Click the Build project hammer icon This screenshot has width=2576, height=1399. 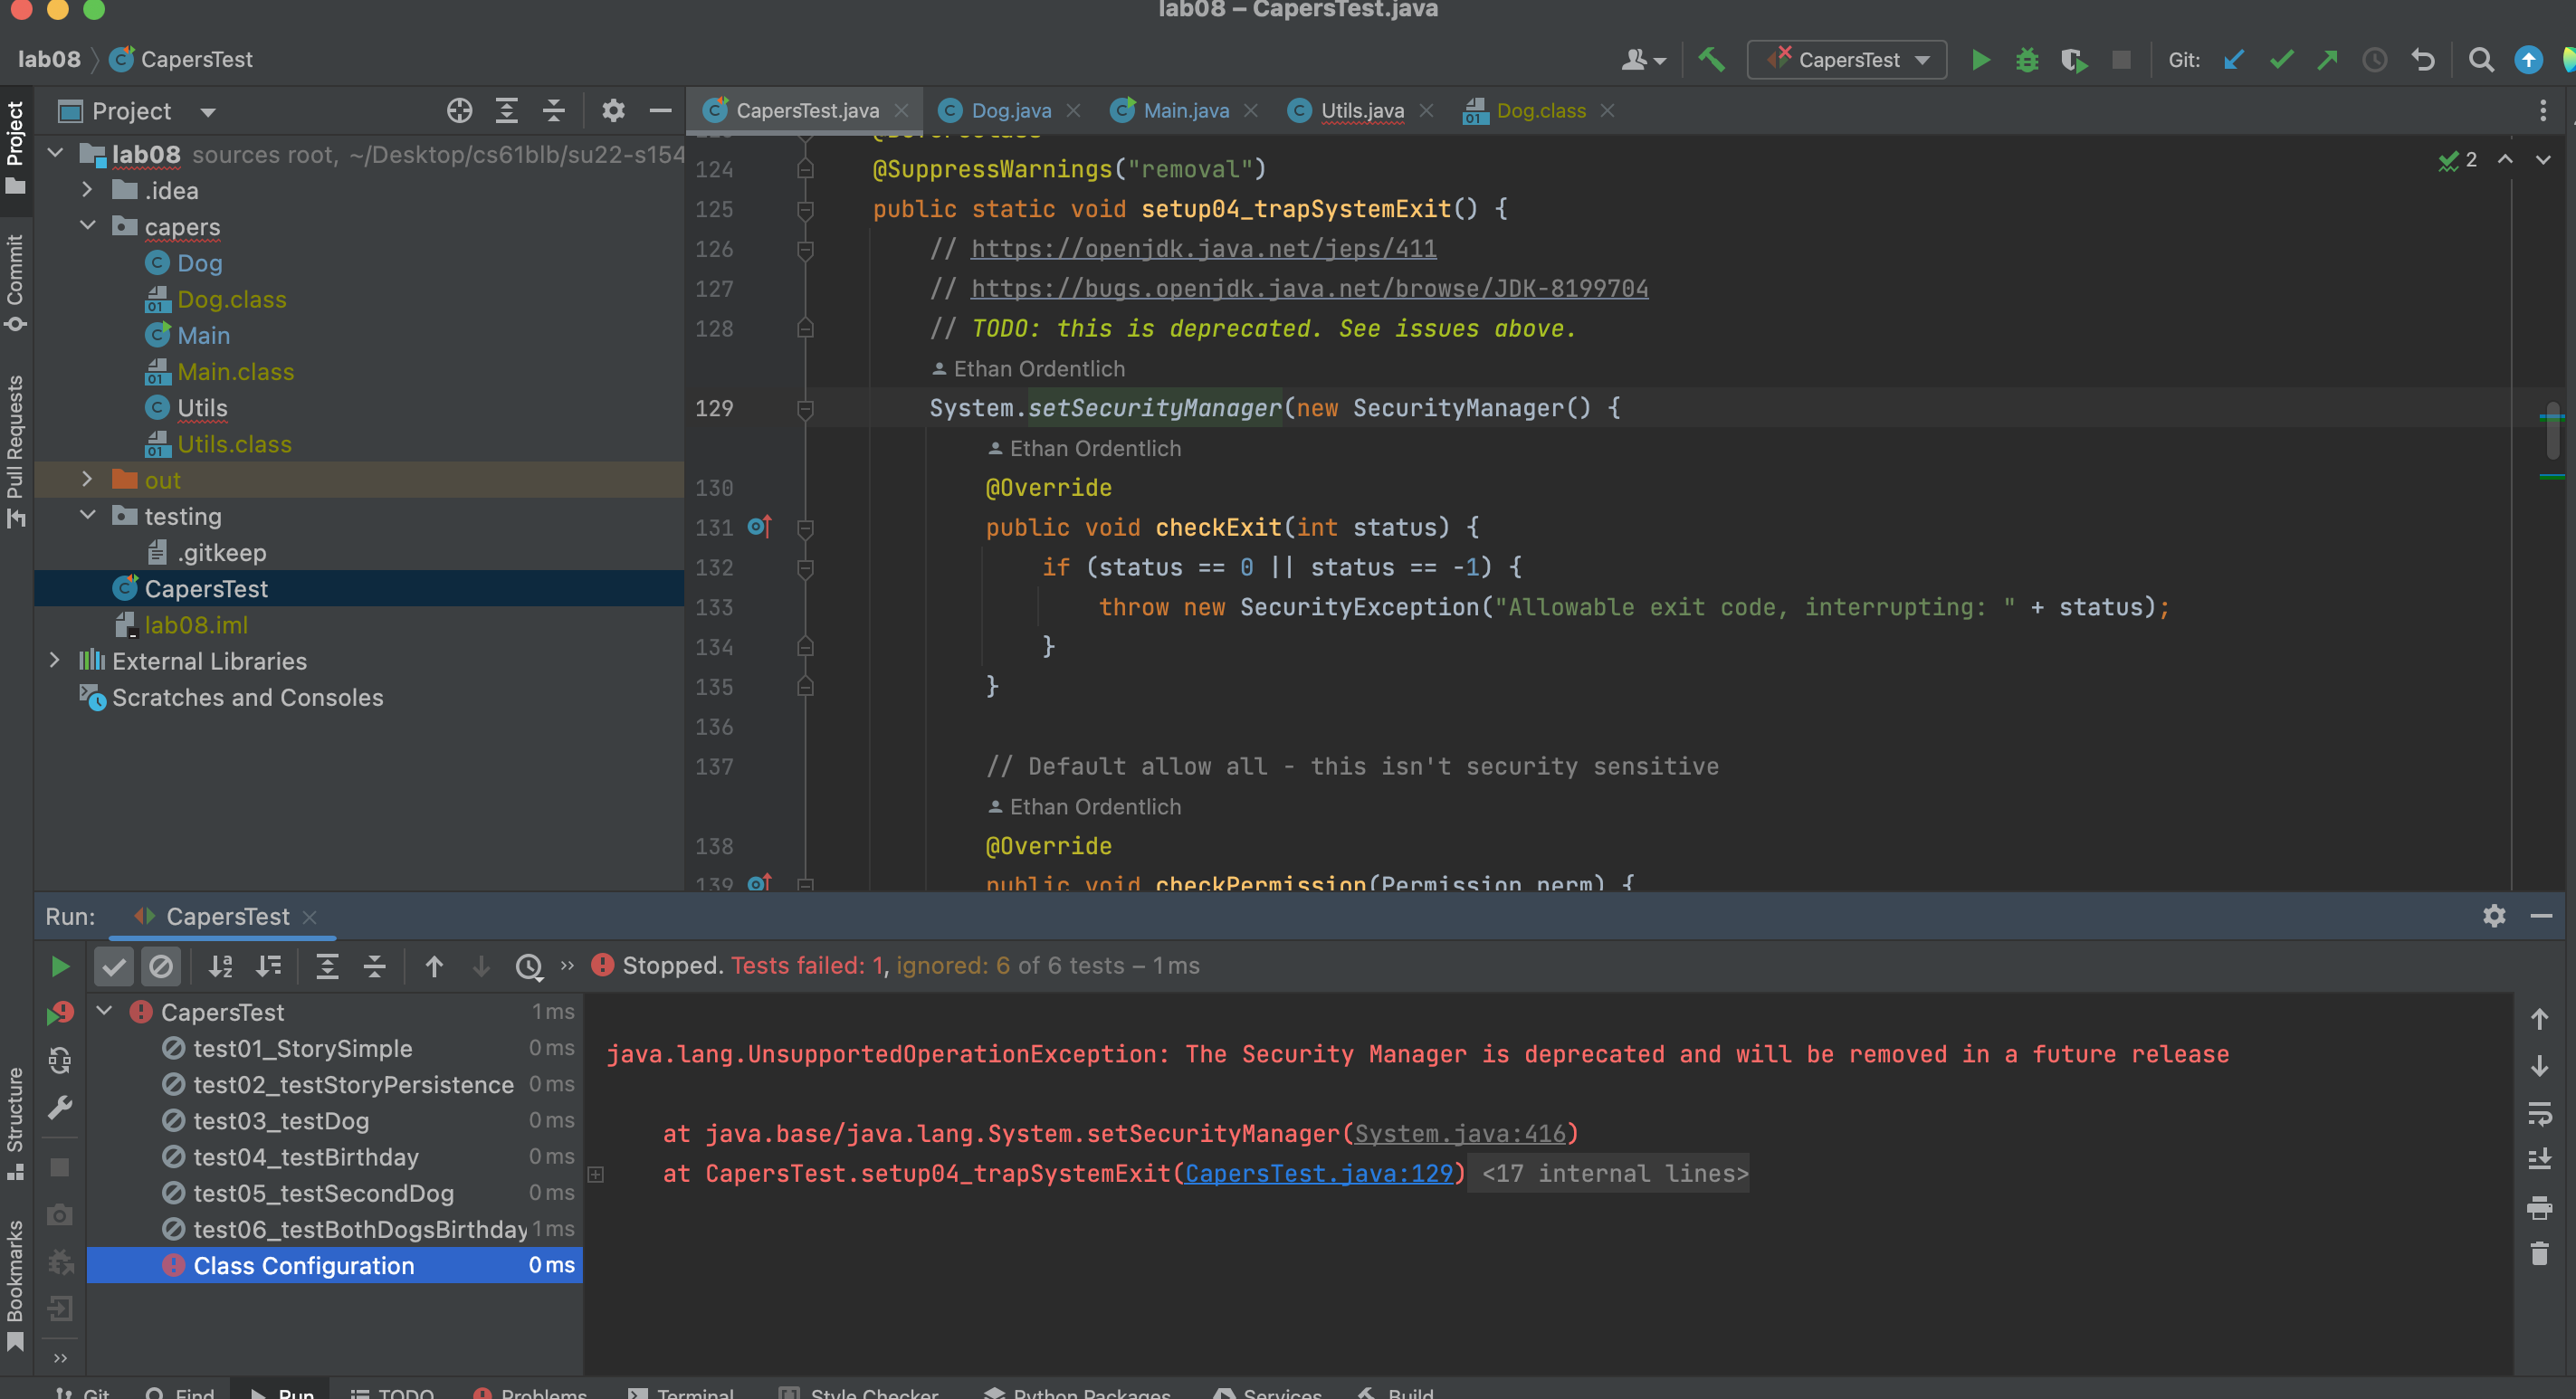click(x=1711, y=60)
